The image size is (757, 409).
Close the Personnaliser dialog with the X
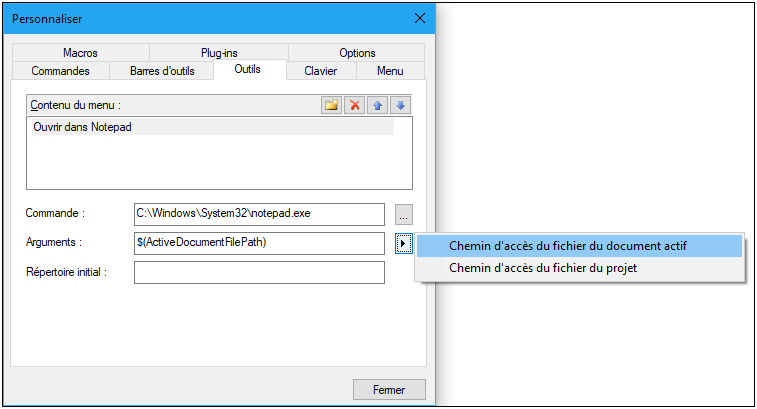pyautogui.click(x=420, y=18)
